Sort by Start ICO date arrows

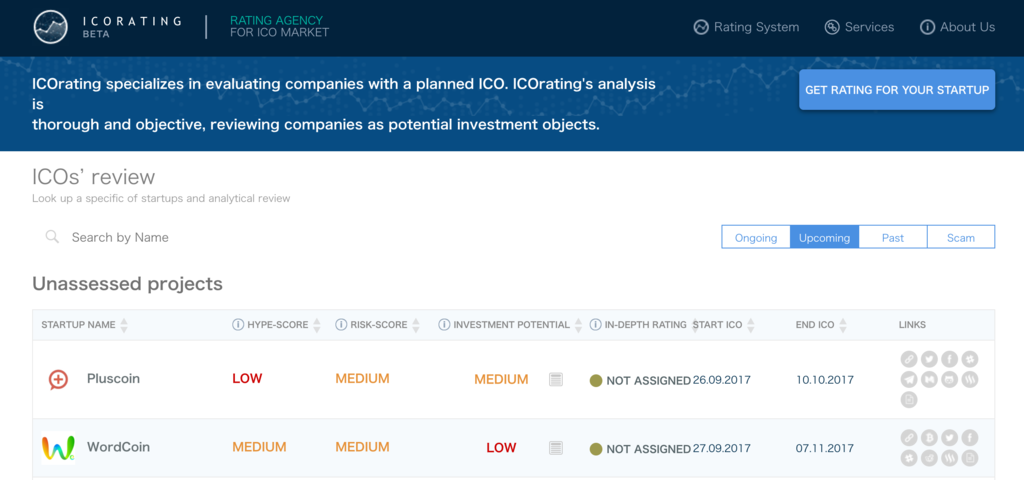point(750,325)
